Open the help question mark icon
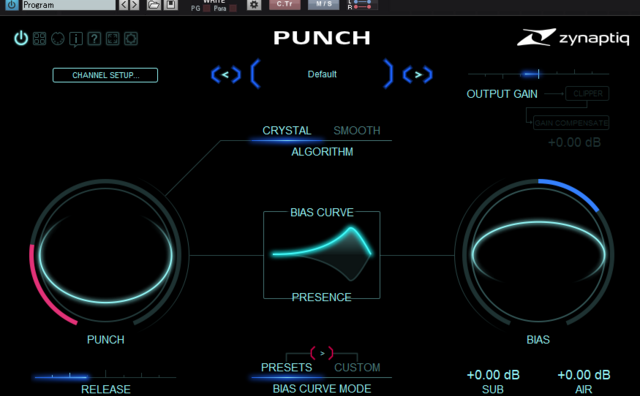Viewport: 640px width, 396px height. pyautogui.click(x=94, y=39)
